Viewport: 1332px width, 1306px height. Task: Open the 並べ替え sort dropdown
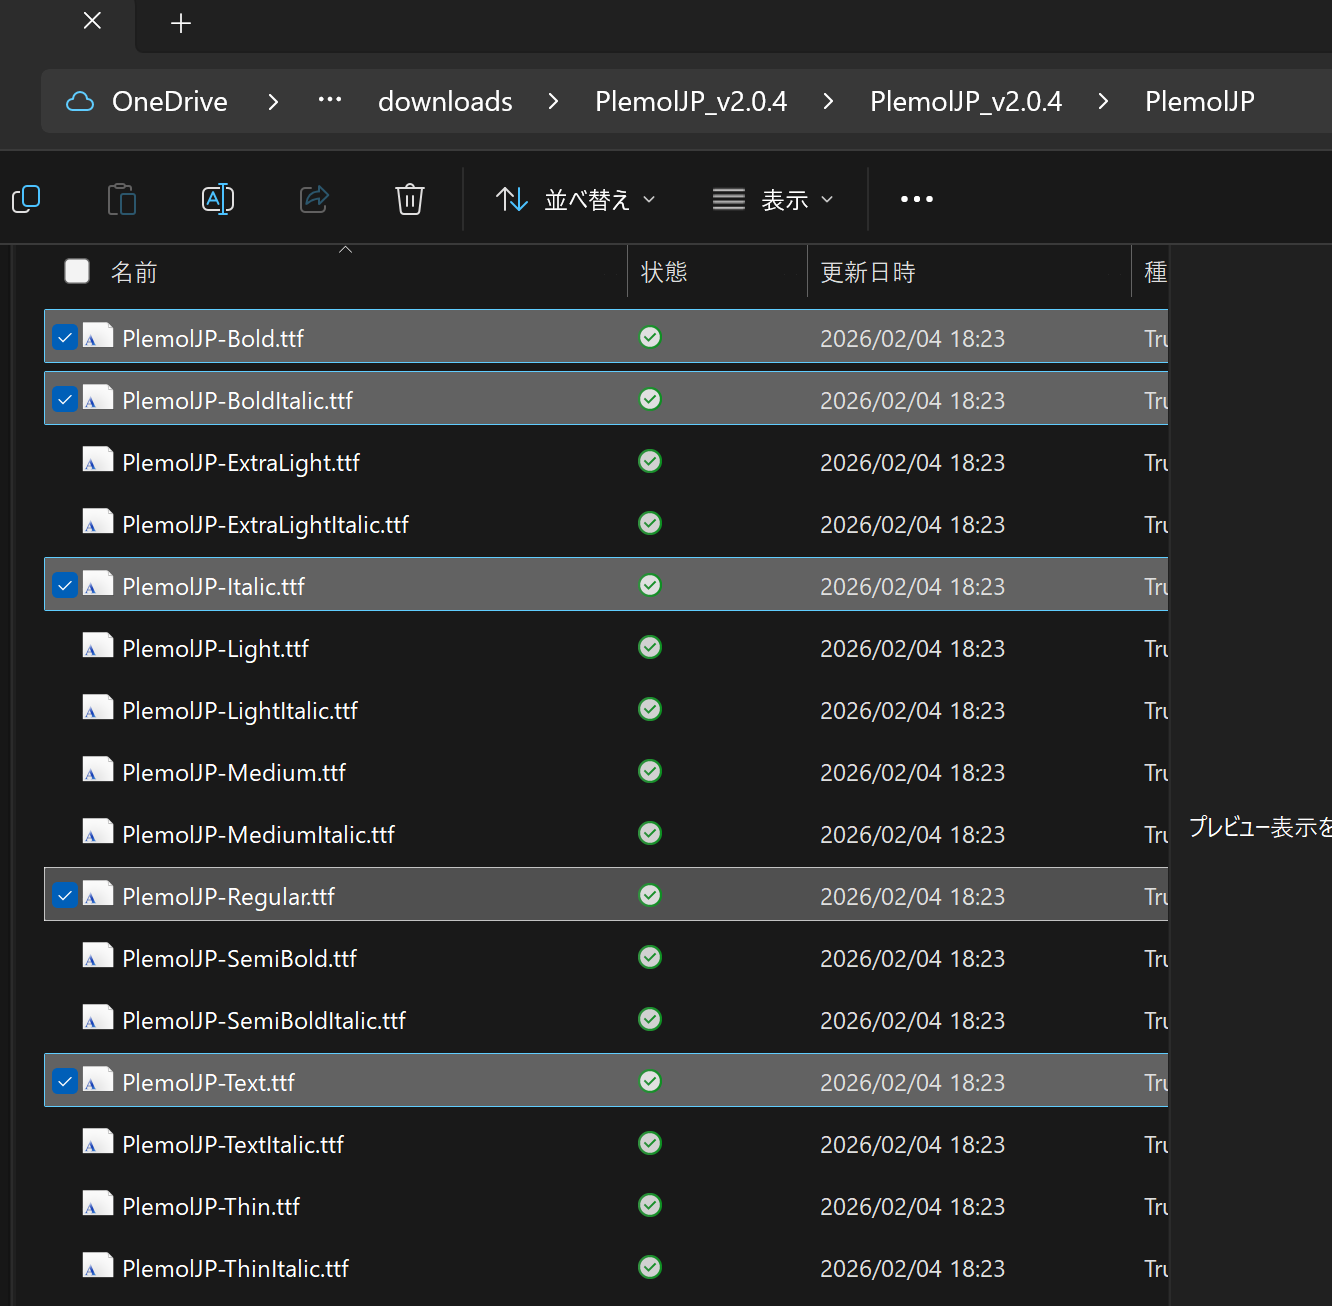point(577,199)
